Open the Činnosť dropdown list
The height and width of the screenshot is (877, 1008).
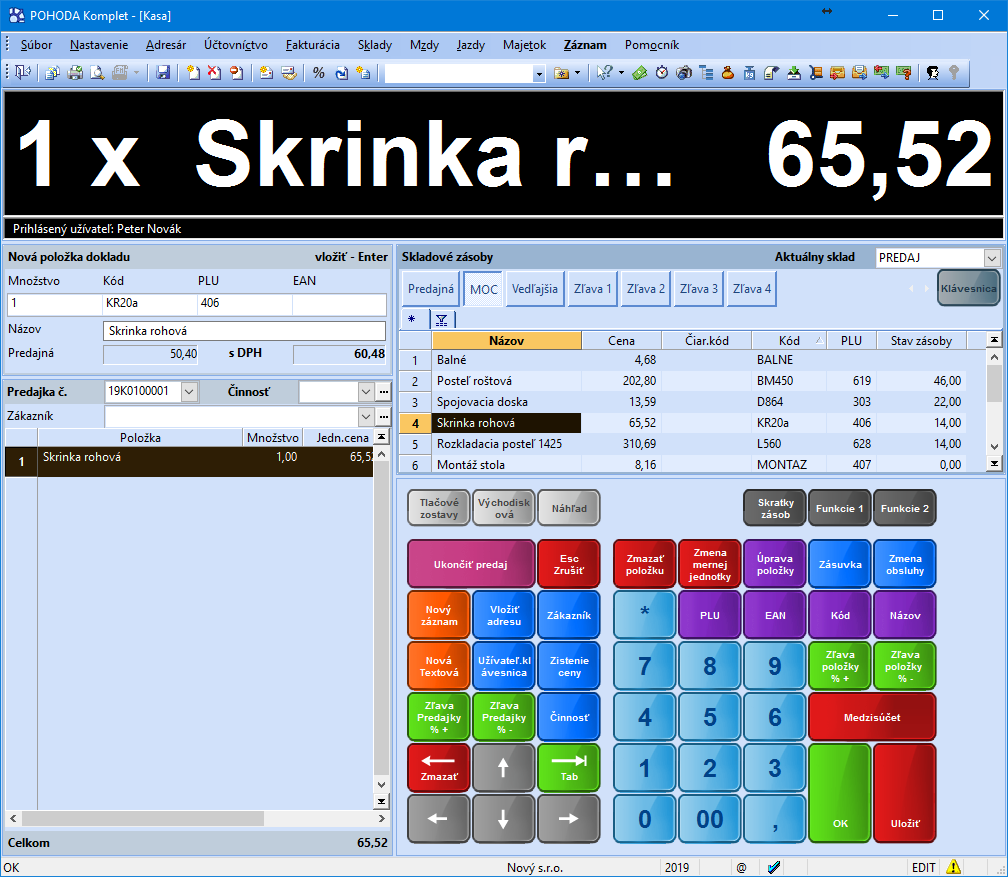(365, 391)
